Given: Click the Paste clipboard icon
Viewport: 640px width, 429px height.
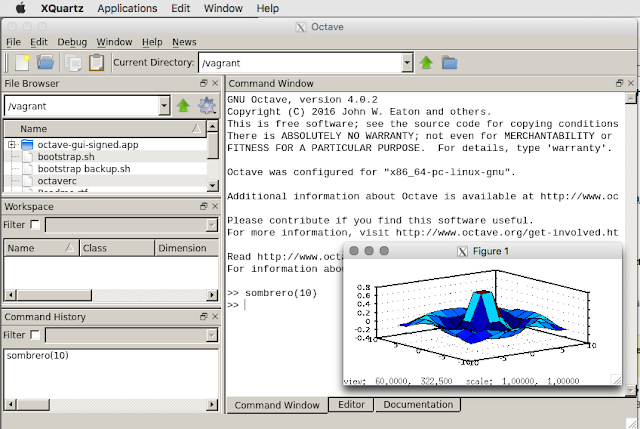Looking at the screenshot, I should (x=97, y=62).
